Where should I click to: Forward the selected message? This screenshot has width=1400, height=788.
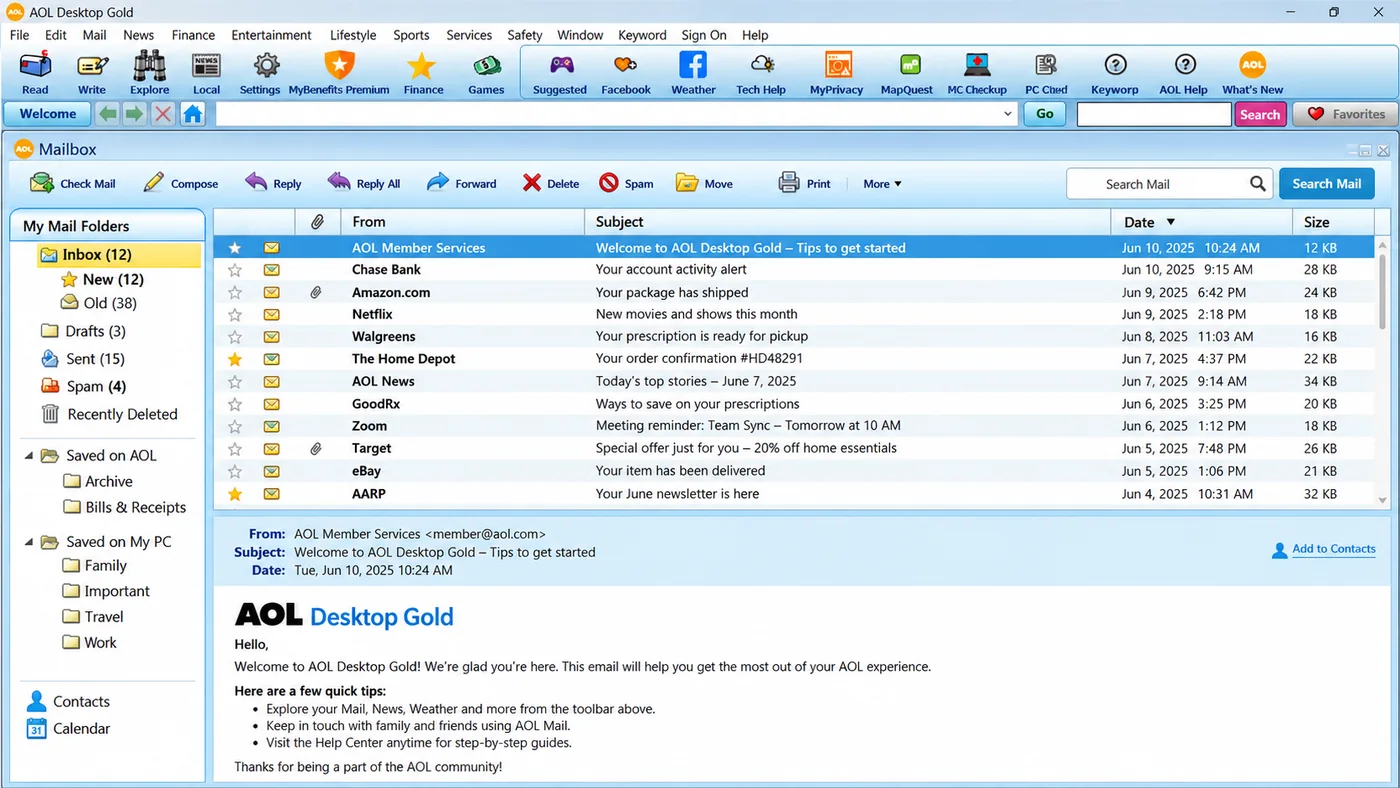coord(461,183)
